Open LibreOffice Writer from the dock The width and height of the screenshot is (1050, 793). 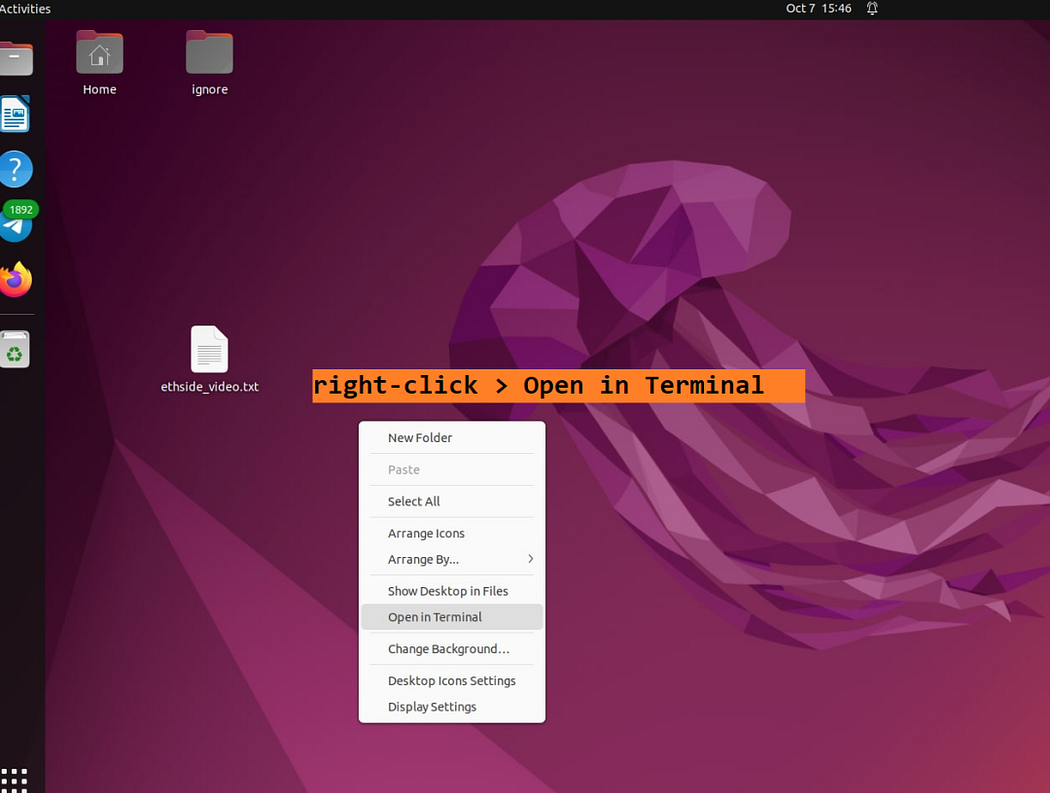point(15,115)
